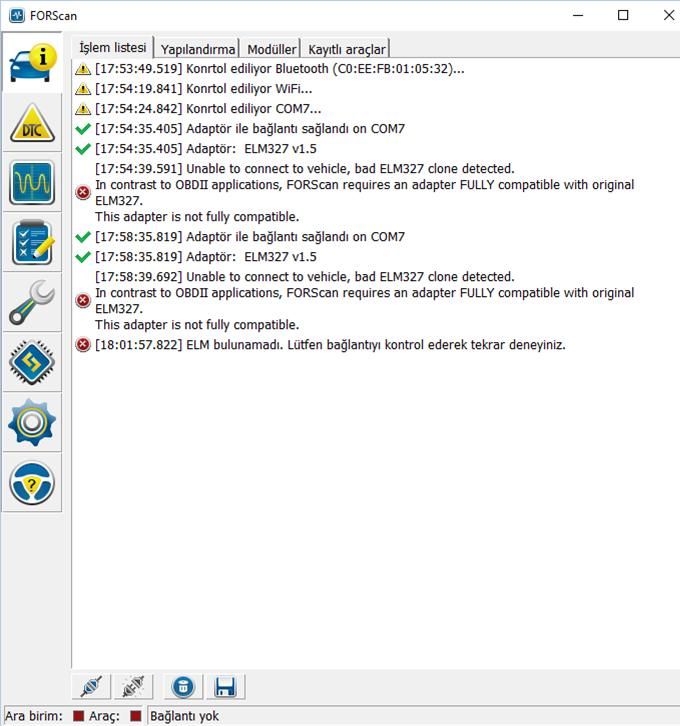The image size is (680, 726).
Task: Open the DTC trouble codes section
Action: click(32, 123)
